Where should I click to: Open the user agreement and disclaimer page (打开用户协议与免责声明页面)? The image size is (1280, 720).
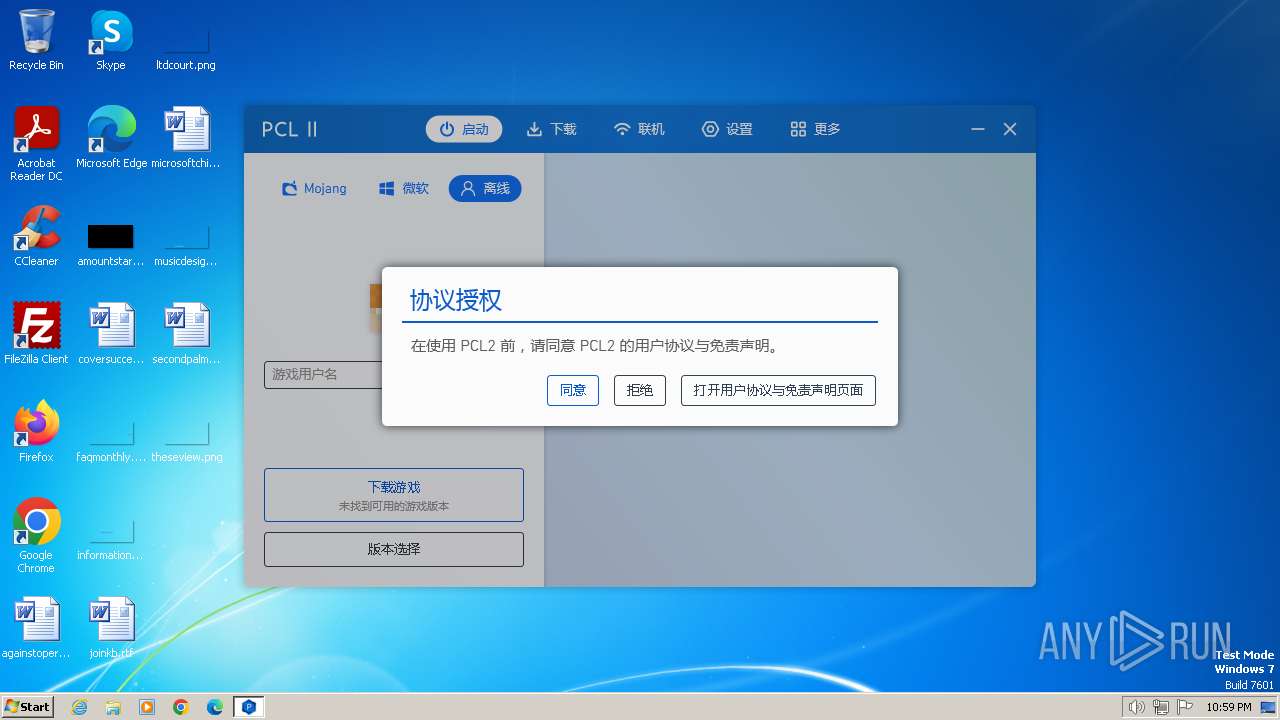[778, 390]
